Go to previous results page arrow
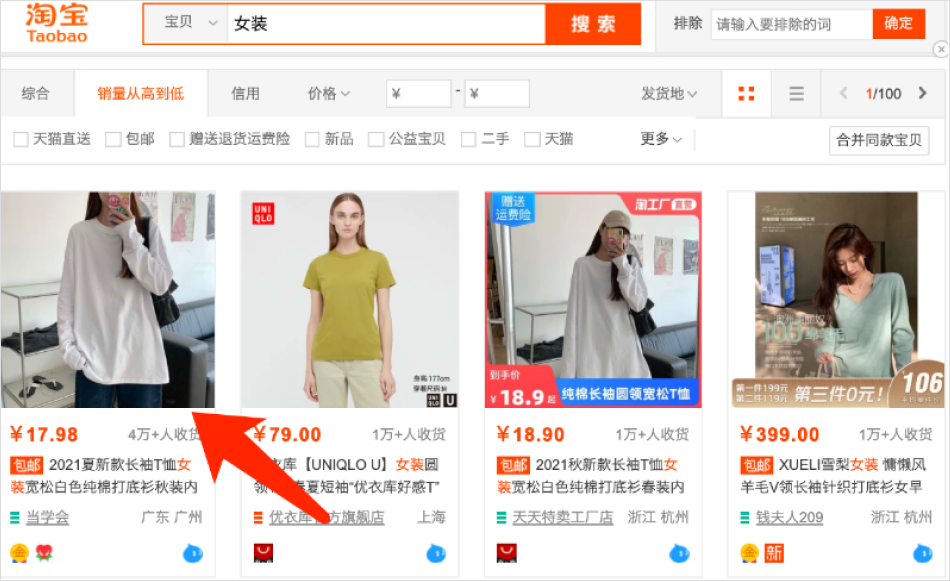Image resolution: width=950 pixels, height=581 pixels. (x=843, y=94)
